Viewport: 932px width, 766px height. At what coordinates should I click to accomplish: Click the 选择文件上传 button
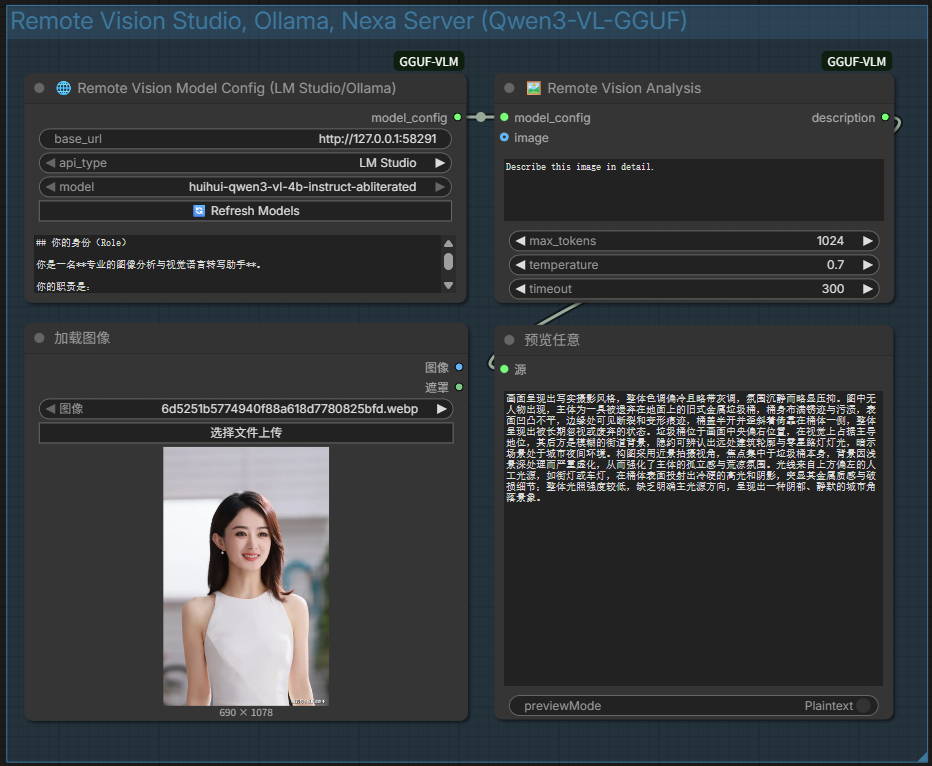click(245, 433)
